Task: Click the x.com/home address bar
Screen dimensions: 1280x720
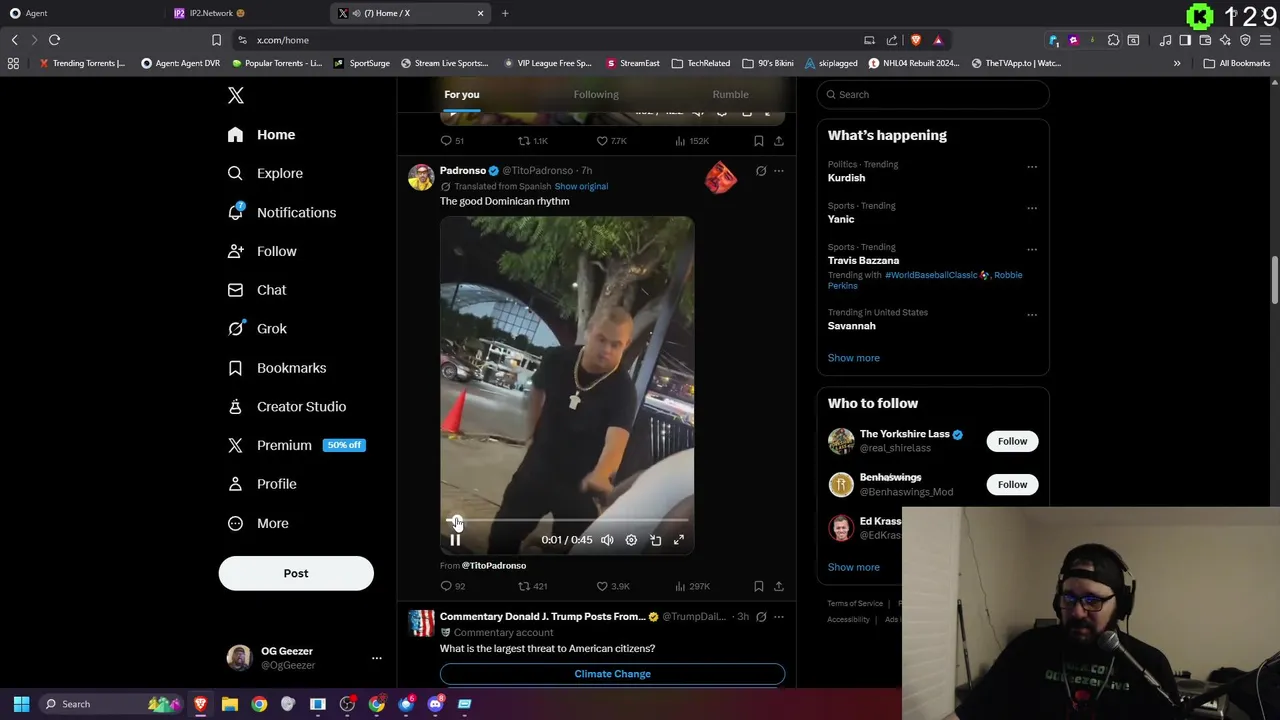Action: coord(282,40)
